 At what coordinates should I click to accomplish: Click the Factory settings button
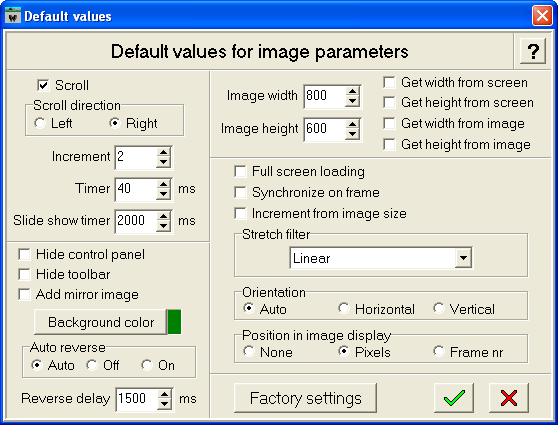click(x=305, y=398)
